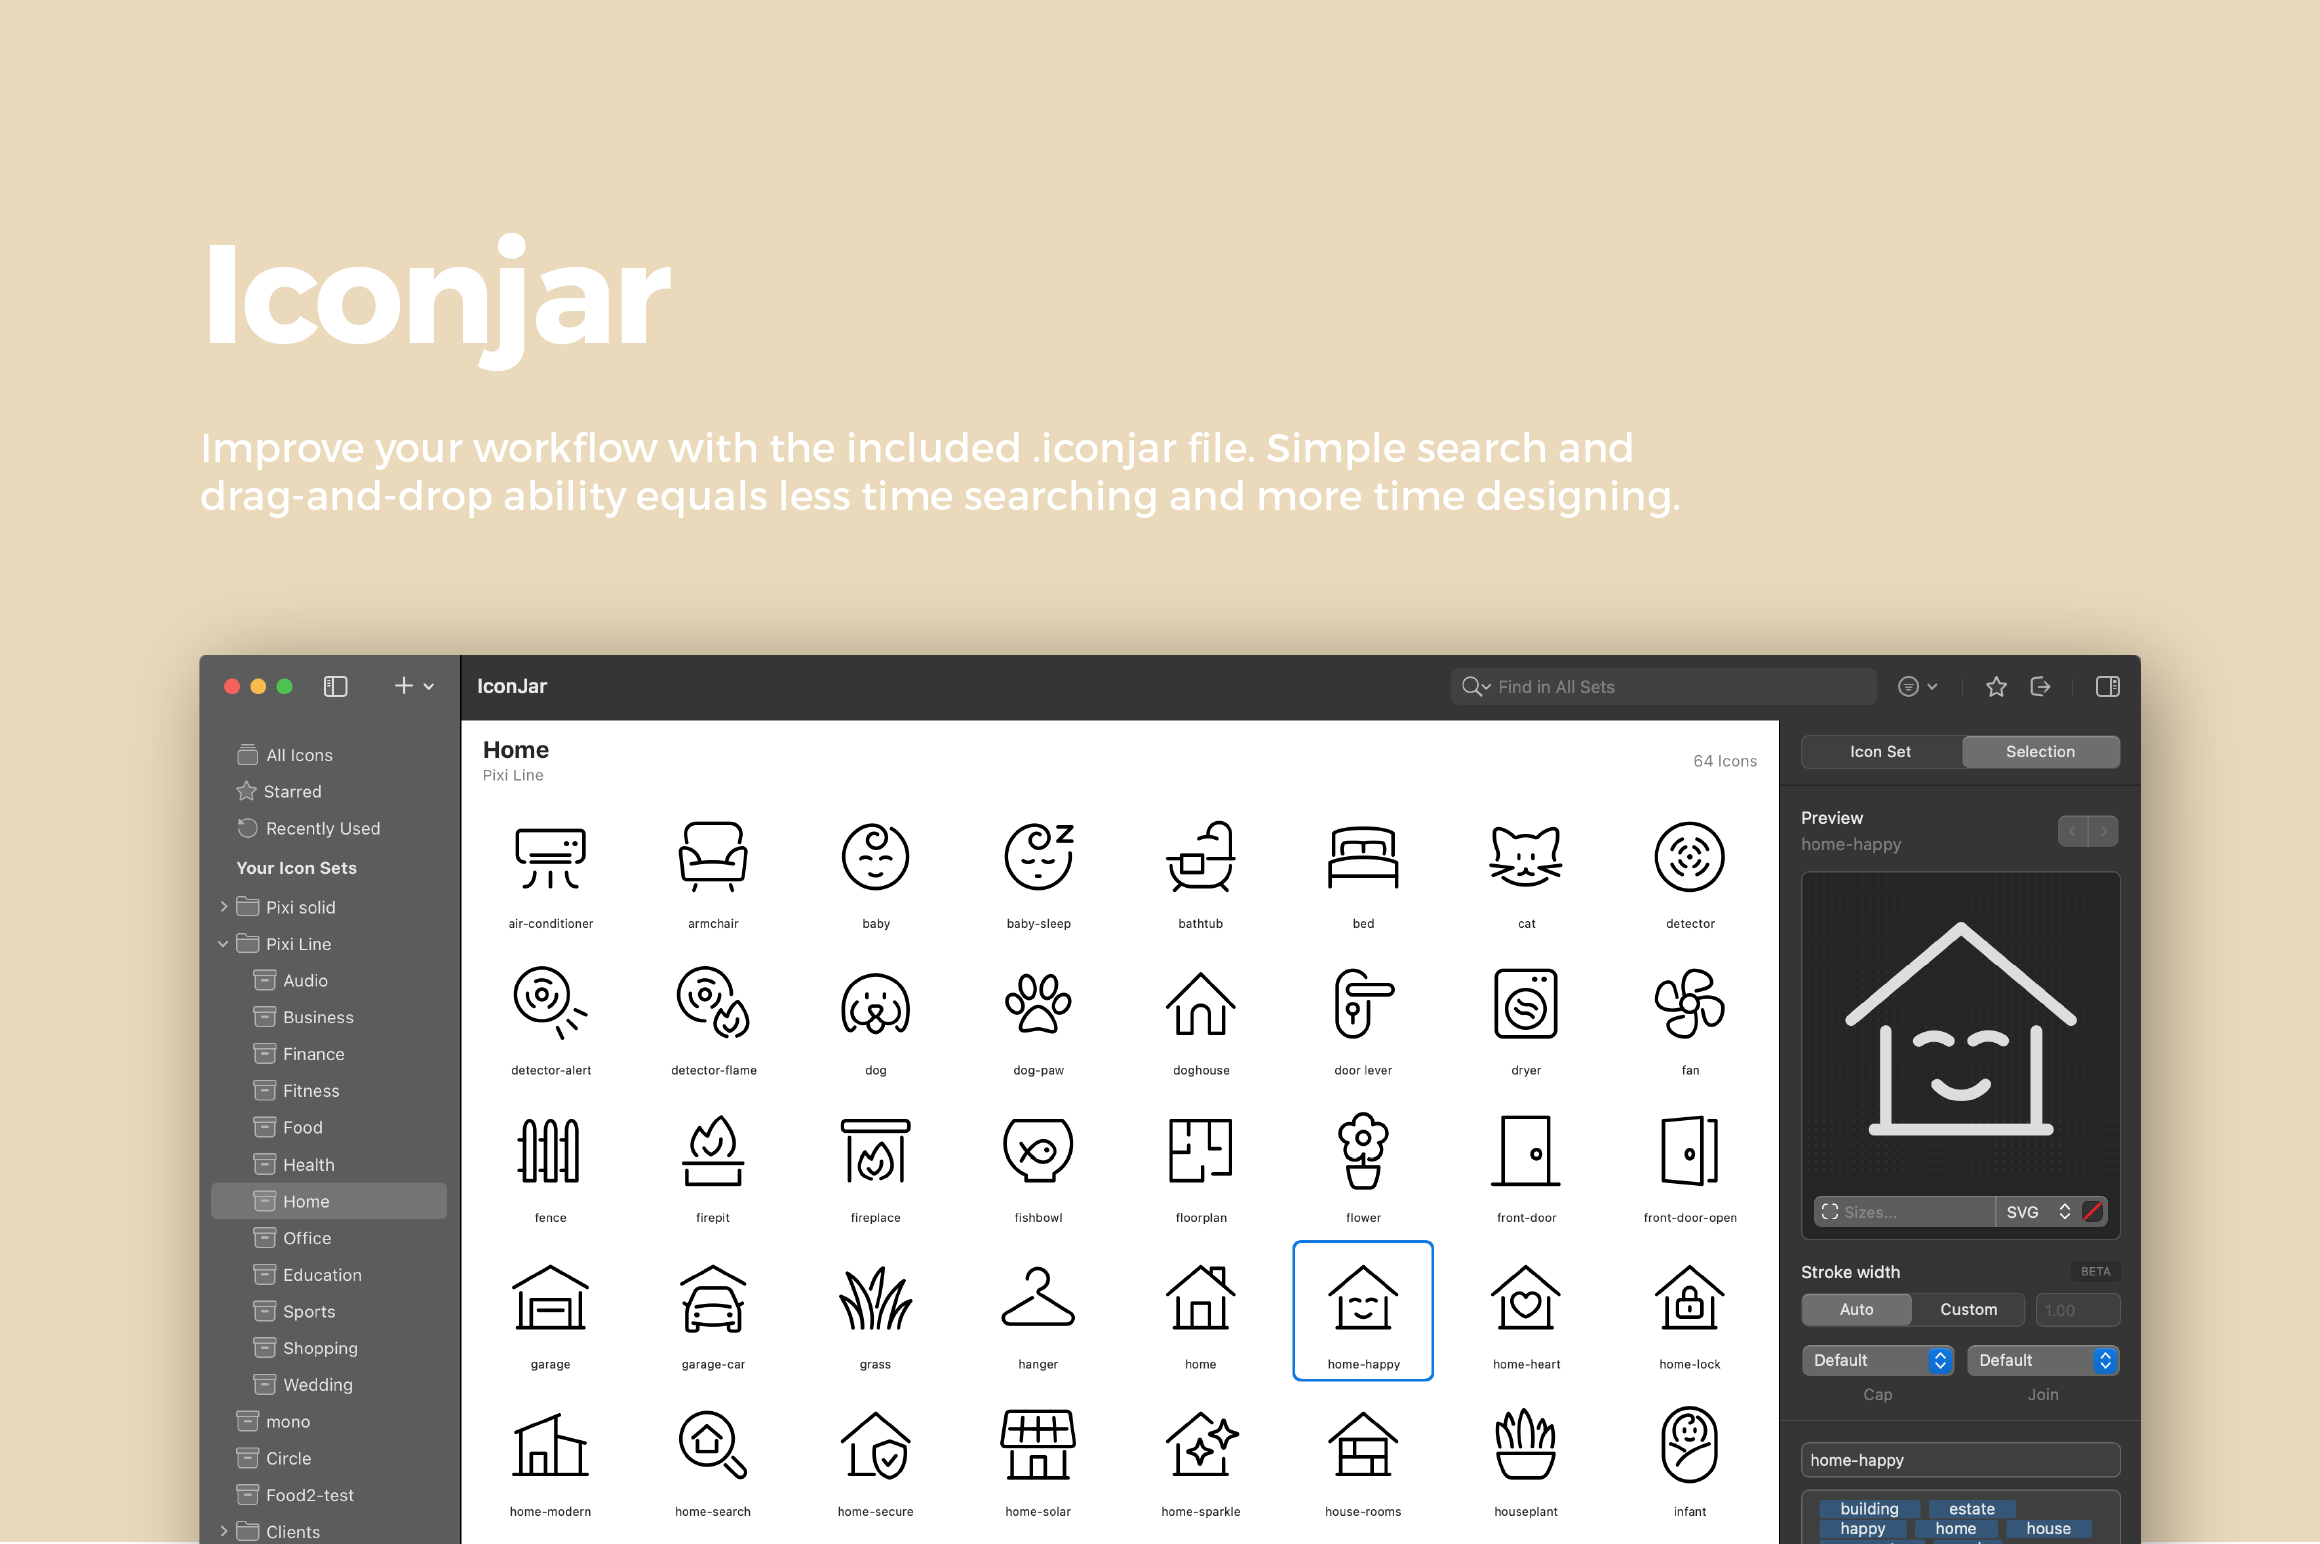Switch stroke width to Custom

[x=1968, y=1309]
